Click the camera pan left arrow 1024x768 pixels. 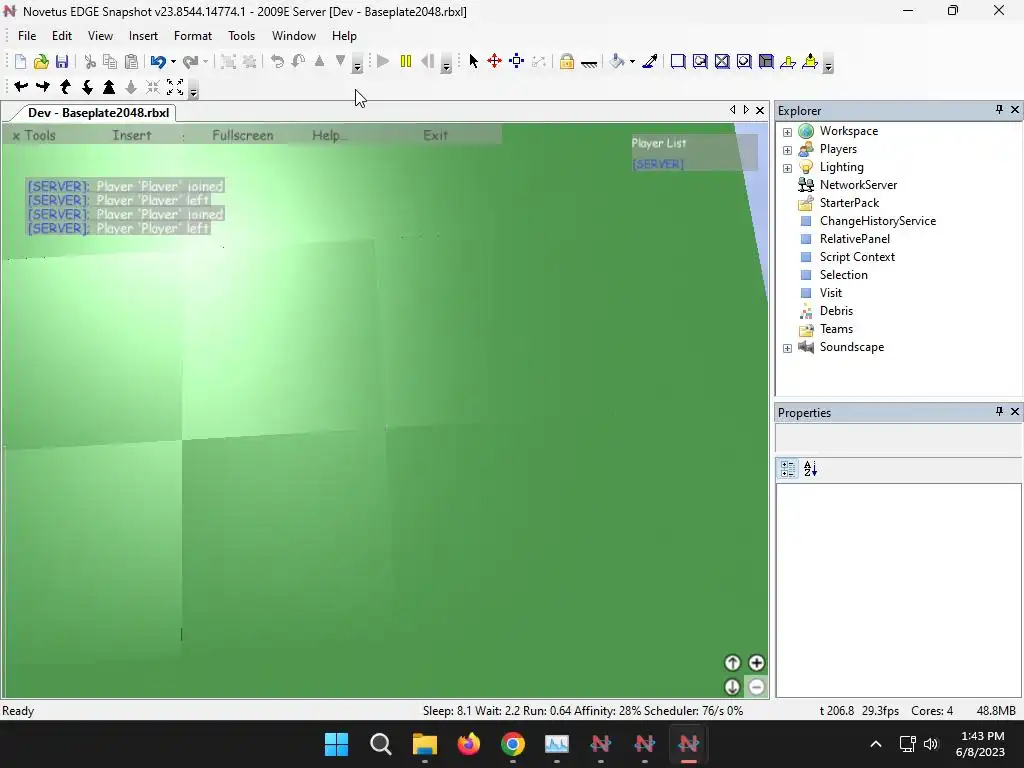[21, 86]
